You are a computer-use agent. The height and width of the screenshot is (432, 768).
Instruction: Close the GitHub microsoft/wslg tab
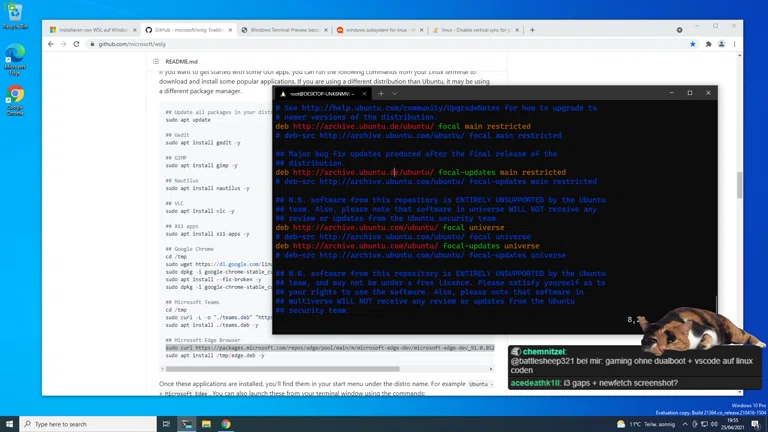pyautogui.click(x=230, y=30)
